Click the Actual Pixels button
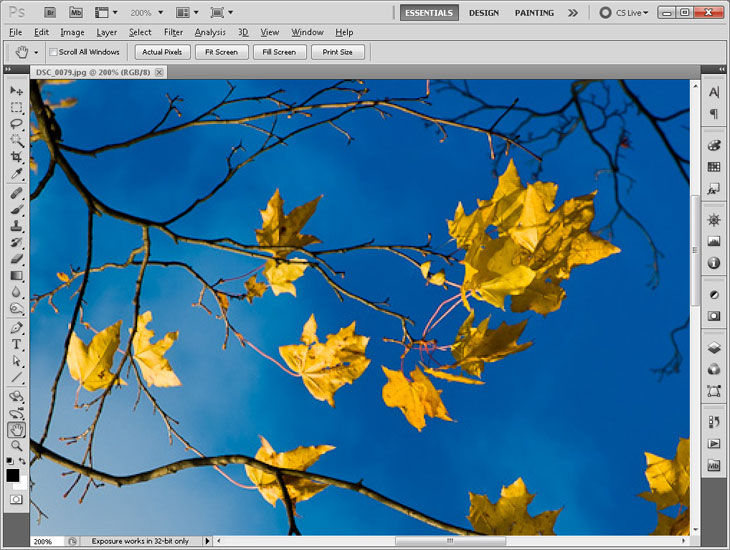The height and width of the screenshot is (550, 730). 162,52
